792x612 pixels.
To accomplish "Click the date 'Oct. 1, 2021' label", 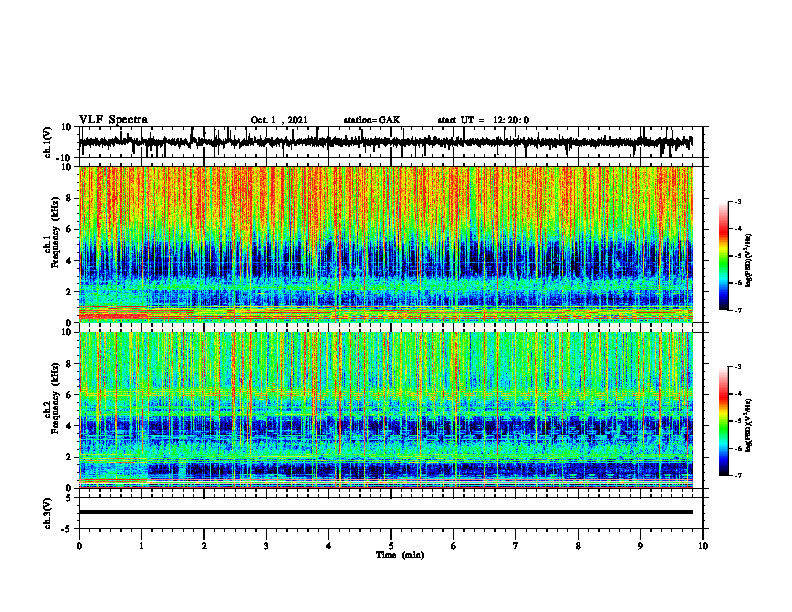I will 279,120.
